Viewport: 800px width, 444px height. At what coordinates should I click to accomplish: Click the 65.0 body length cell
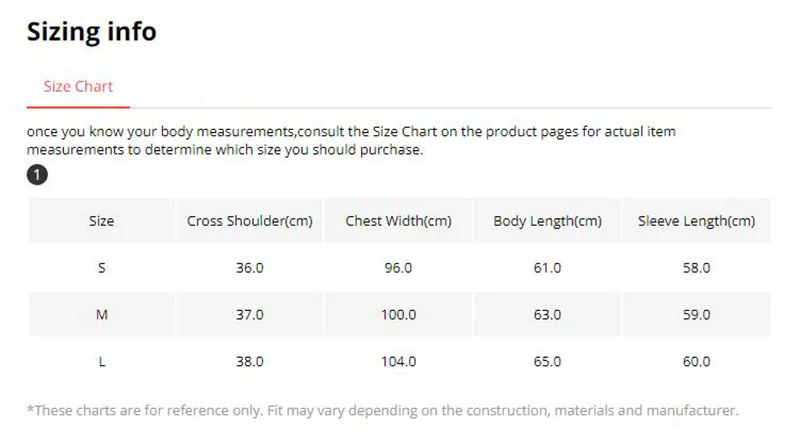pyautogui.click(x=547, y=361)
